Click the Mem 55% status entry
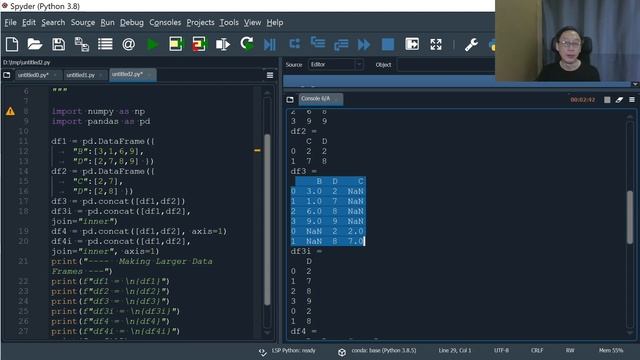Image resolution: width=640 pixels, height=360 pixels. point(611,351)
